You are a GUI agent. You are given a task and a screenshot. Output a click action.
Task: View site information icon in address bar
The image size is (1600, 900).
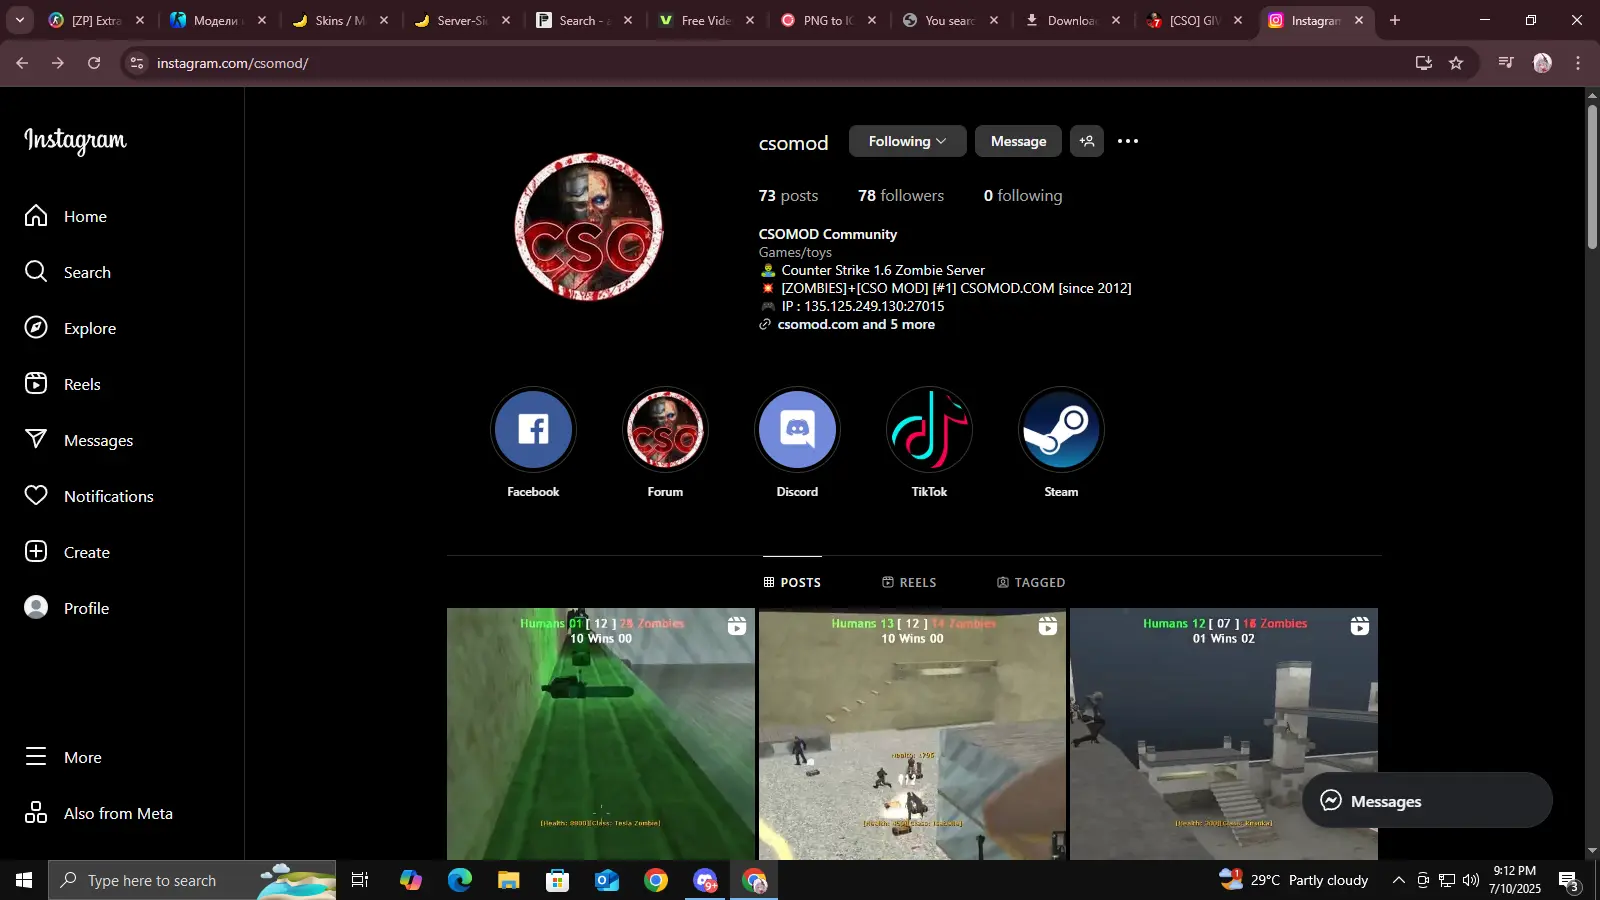tap(137, 63)
